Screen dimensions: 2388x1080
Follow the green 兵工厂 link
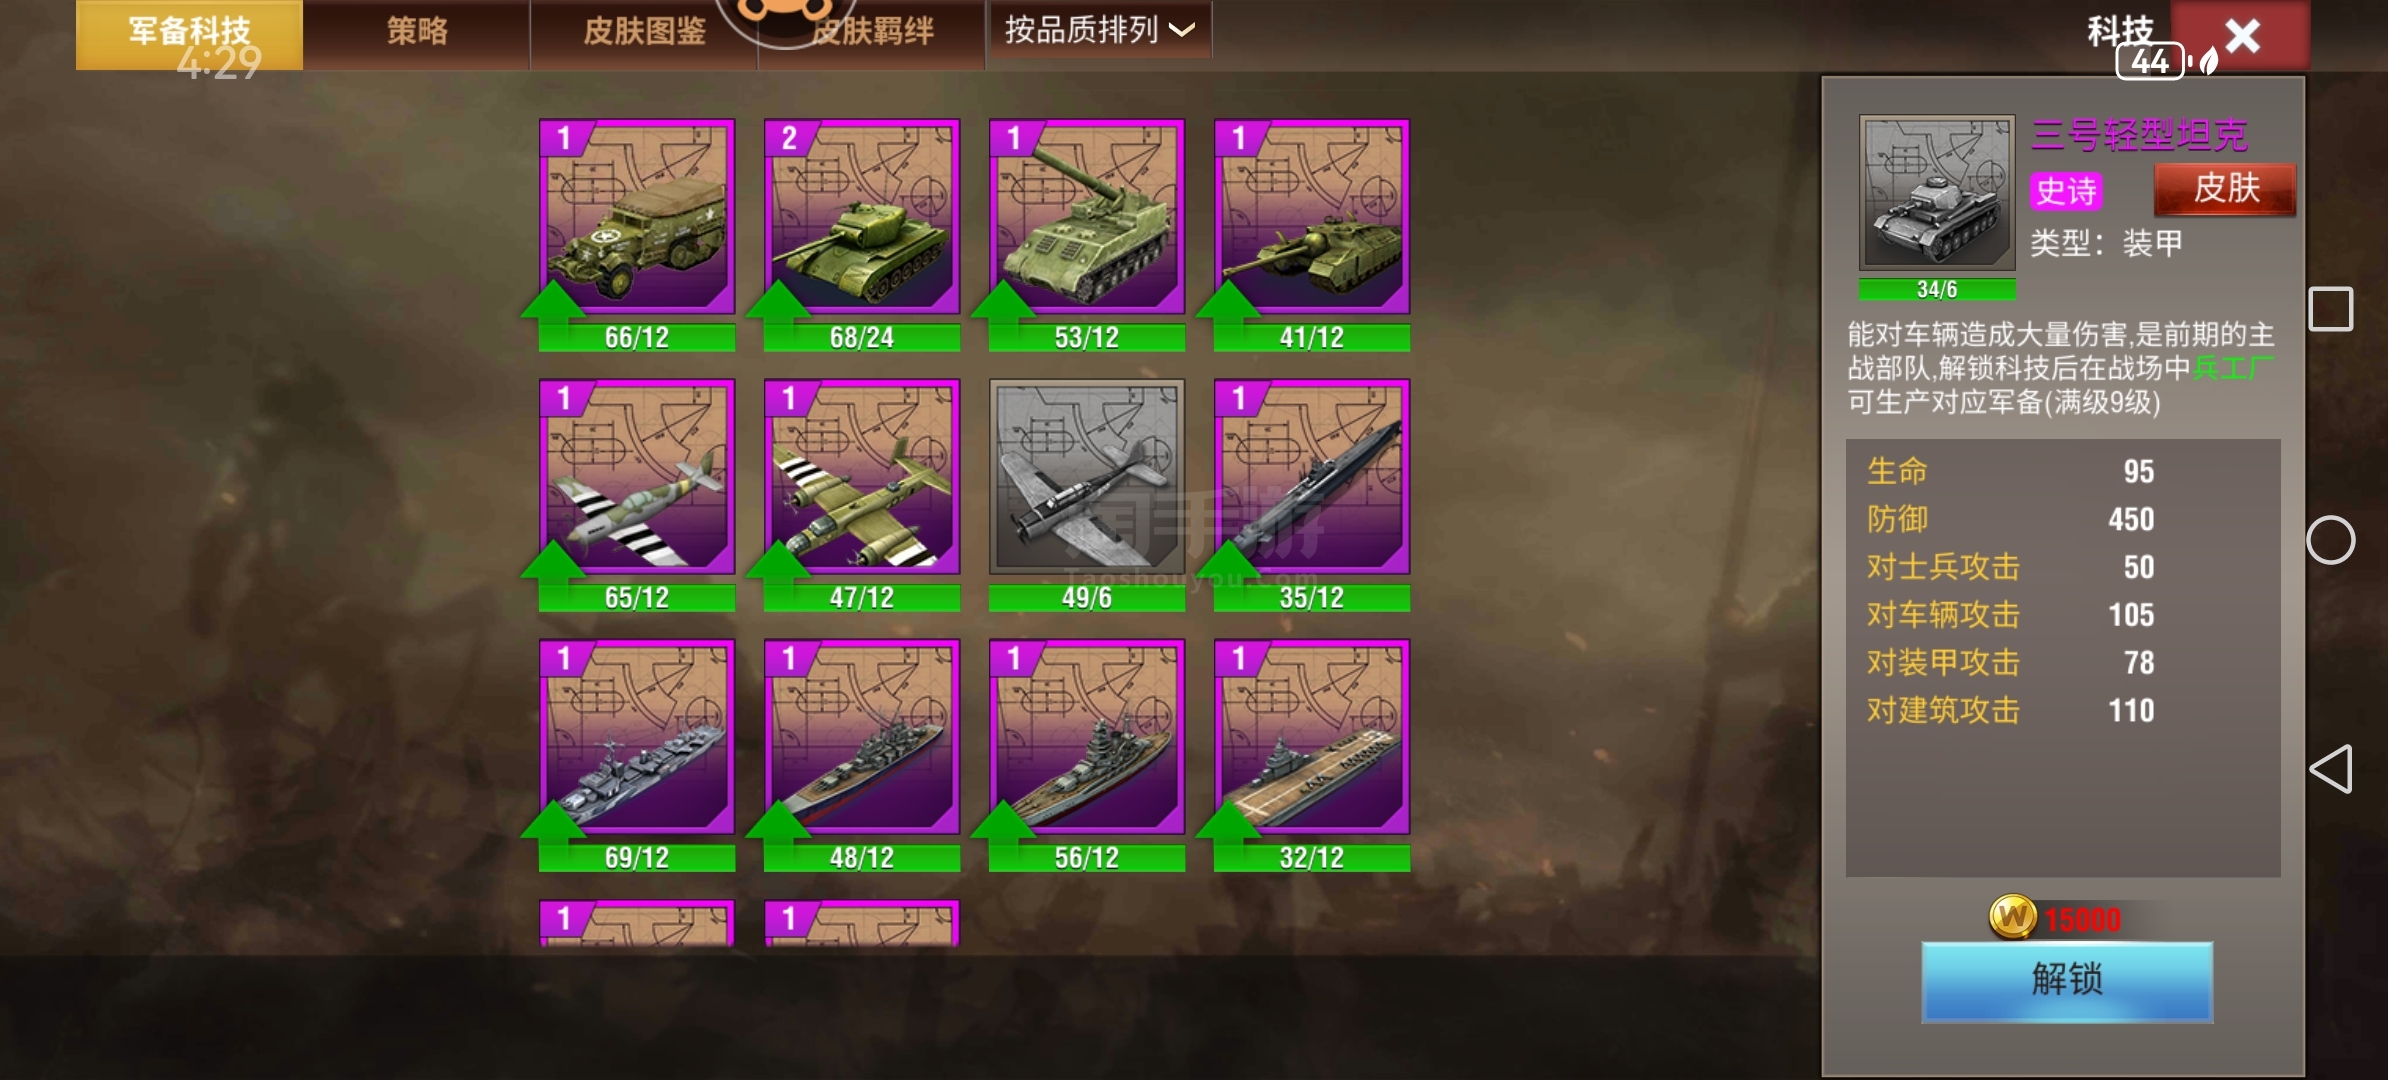click(x=2233, y=368)
